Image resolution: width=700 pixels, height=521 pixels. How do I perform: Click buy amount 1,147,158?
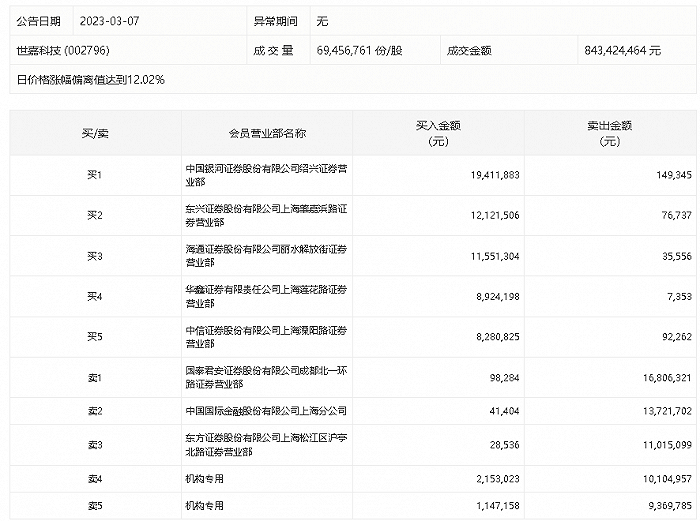coord(498,506)
